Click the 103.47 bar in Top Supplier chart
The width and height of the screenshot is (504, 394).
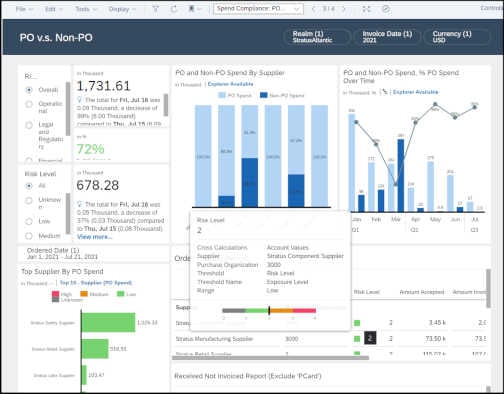pos(84,375)
